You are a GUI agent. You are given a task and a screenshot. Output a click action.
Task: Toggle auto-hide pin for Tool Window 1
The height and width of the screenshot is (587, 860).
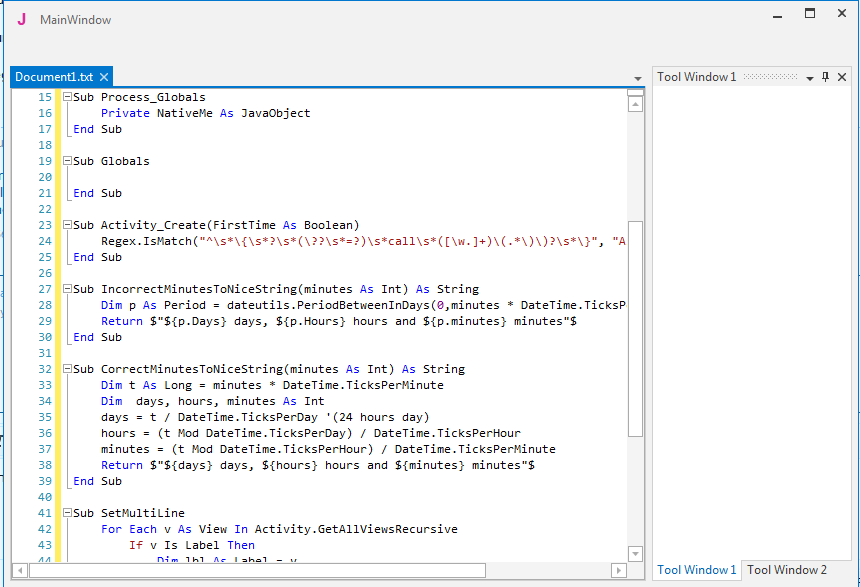click(x=825, y=77)
